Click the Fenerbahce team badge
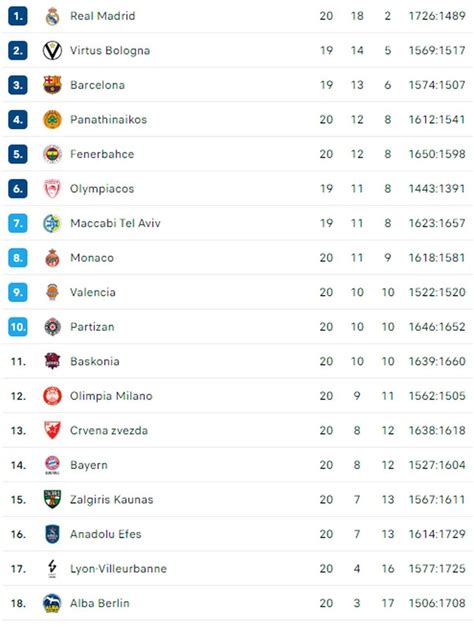 pos(52,154)
